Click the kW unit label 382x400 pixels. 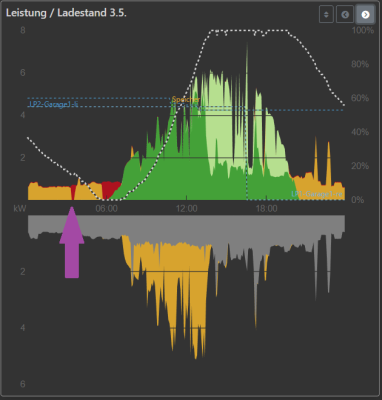(x=20, y=209)
